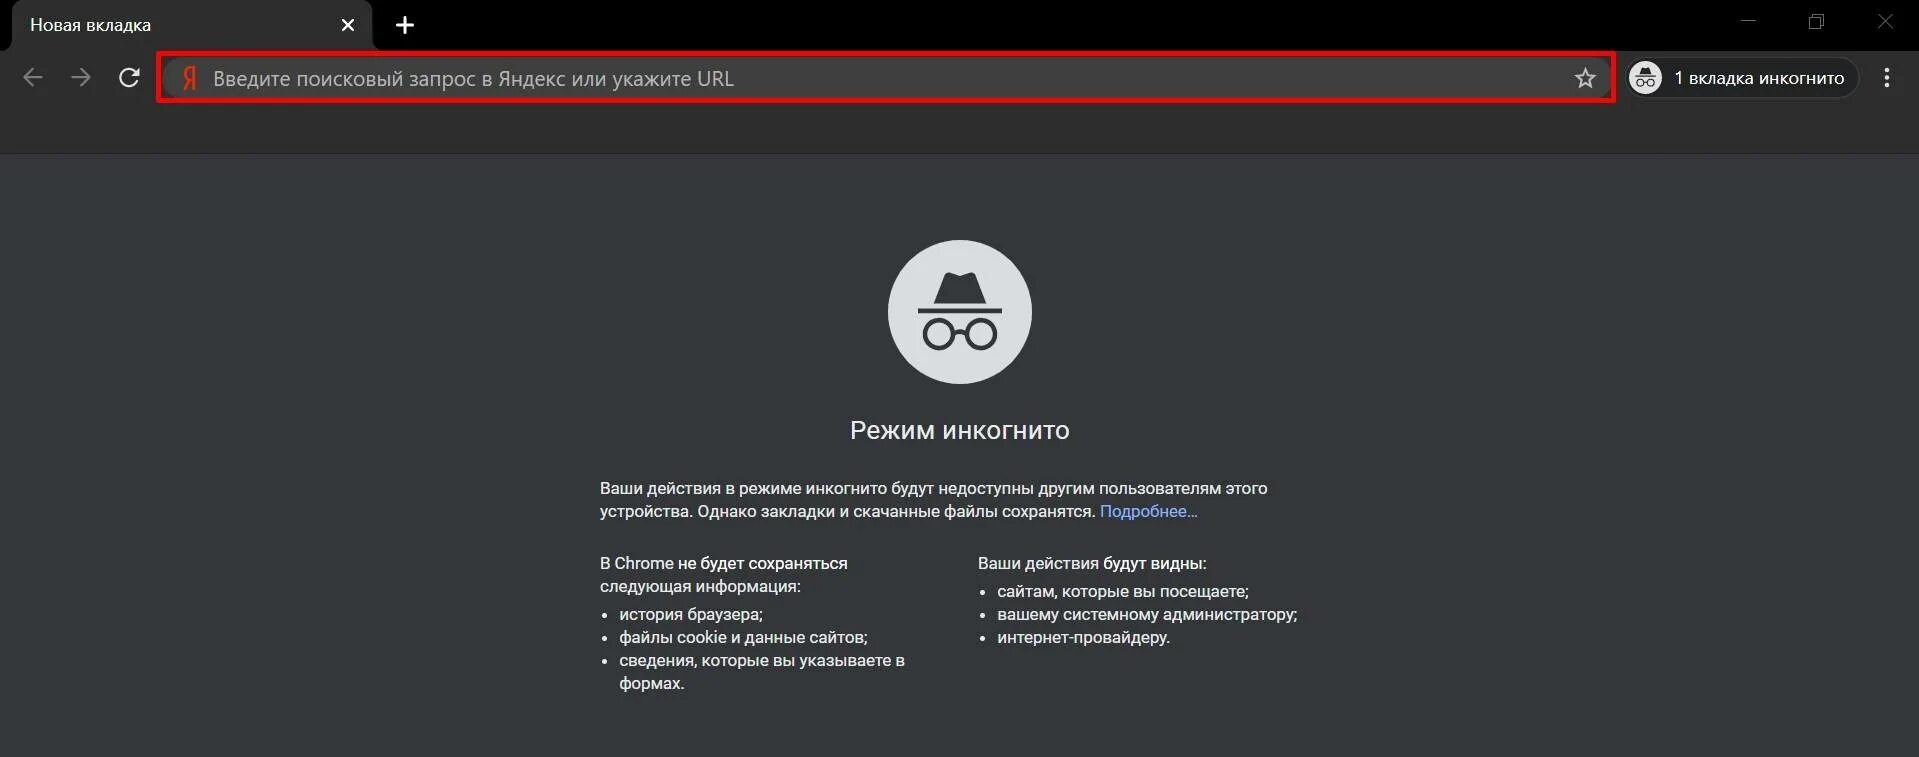
Task: Close the 'Новая вкладка' tab
Action: pyautogui.click(x=348, y=25)
